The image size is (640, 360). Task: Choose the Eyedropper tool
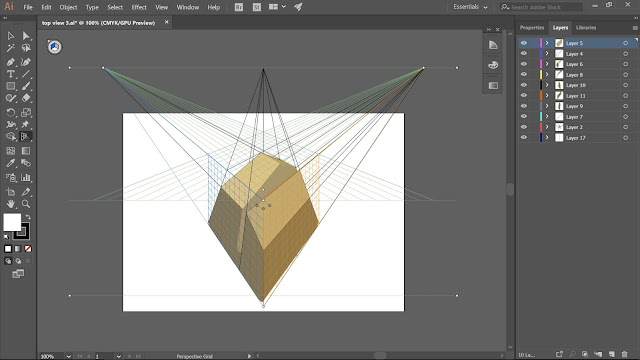[x=11, y=163]
